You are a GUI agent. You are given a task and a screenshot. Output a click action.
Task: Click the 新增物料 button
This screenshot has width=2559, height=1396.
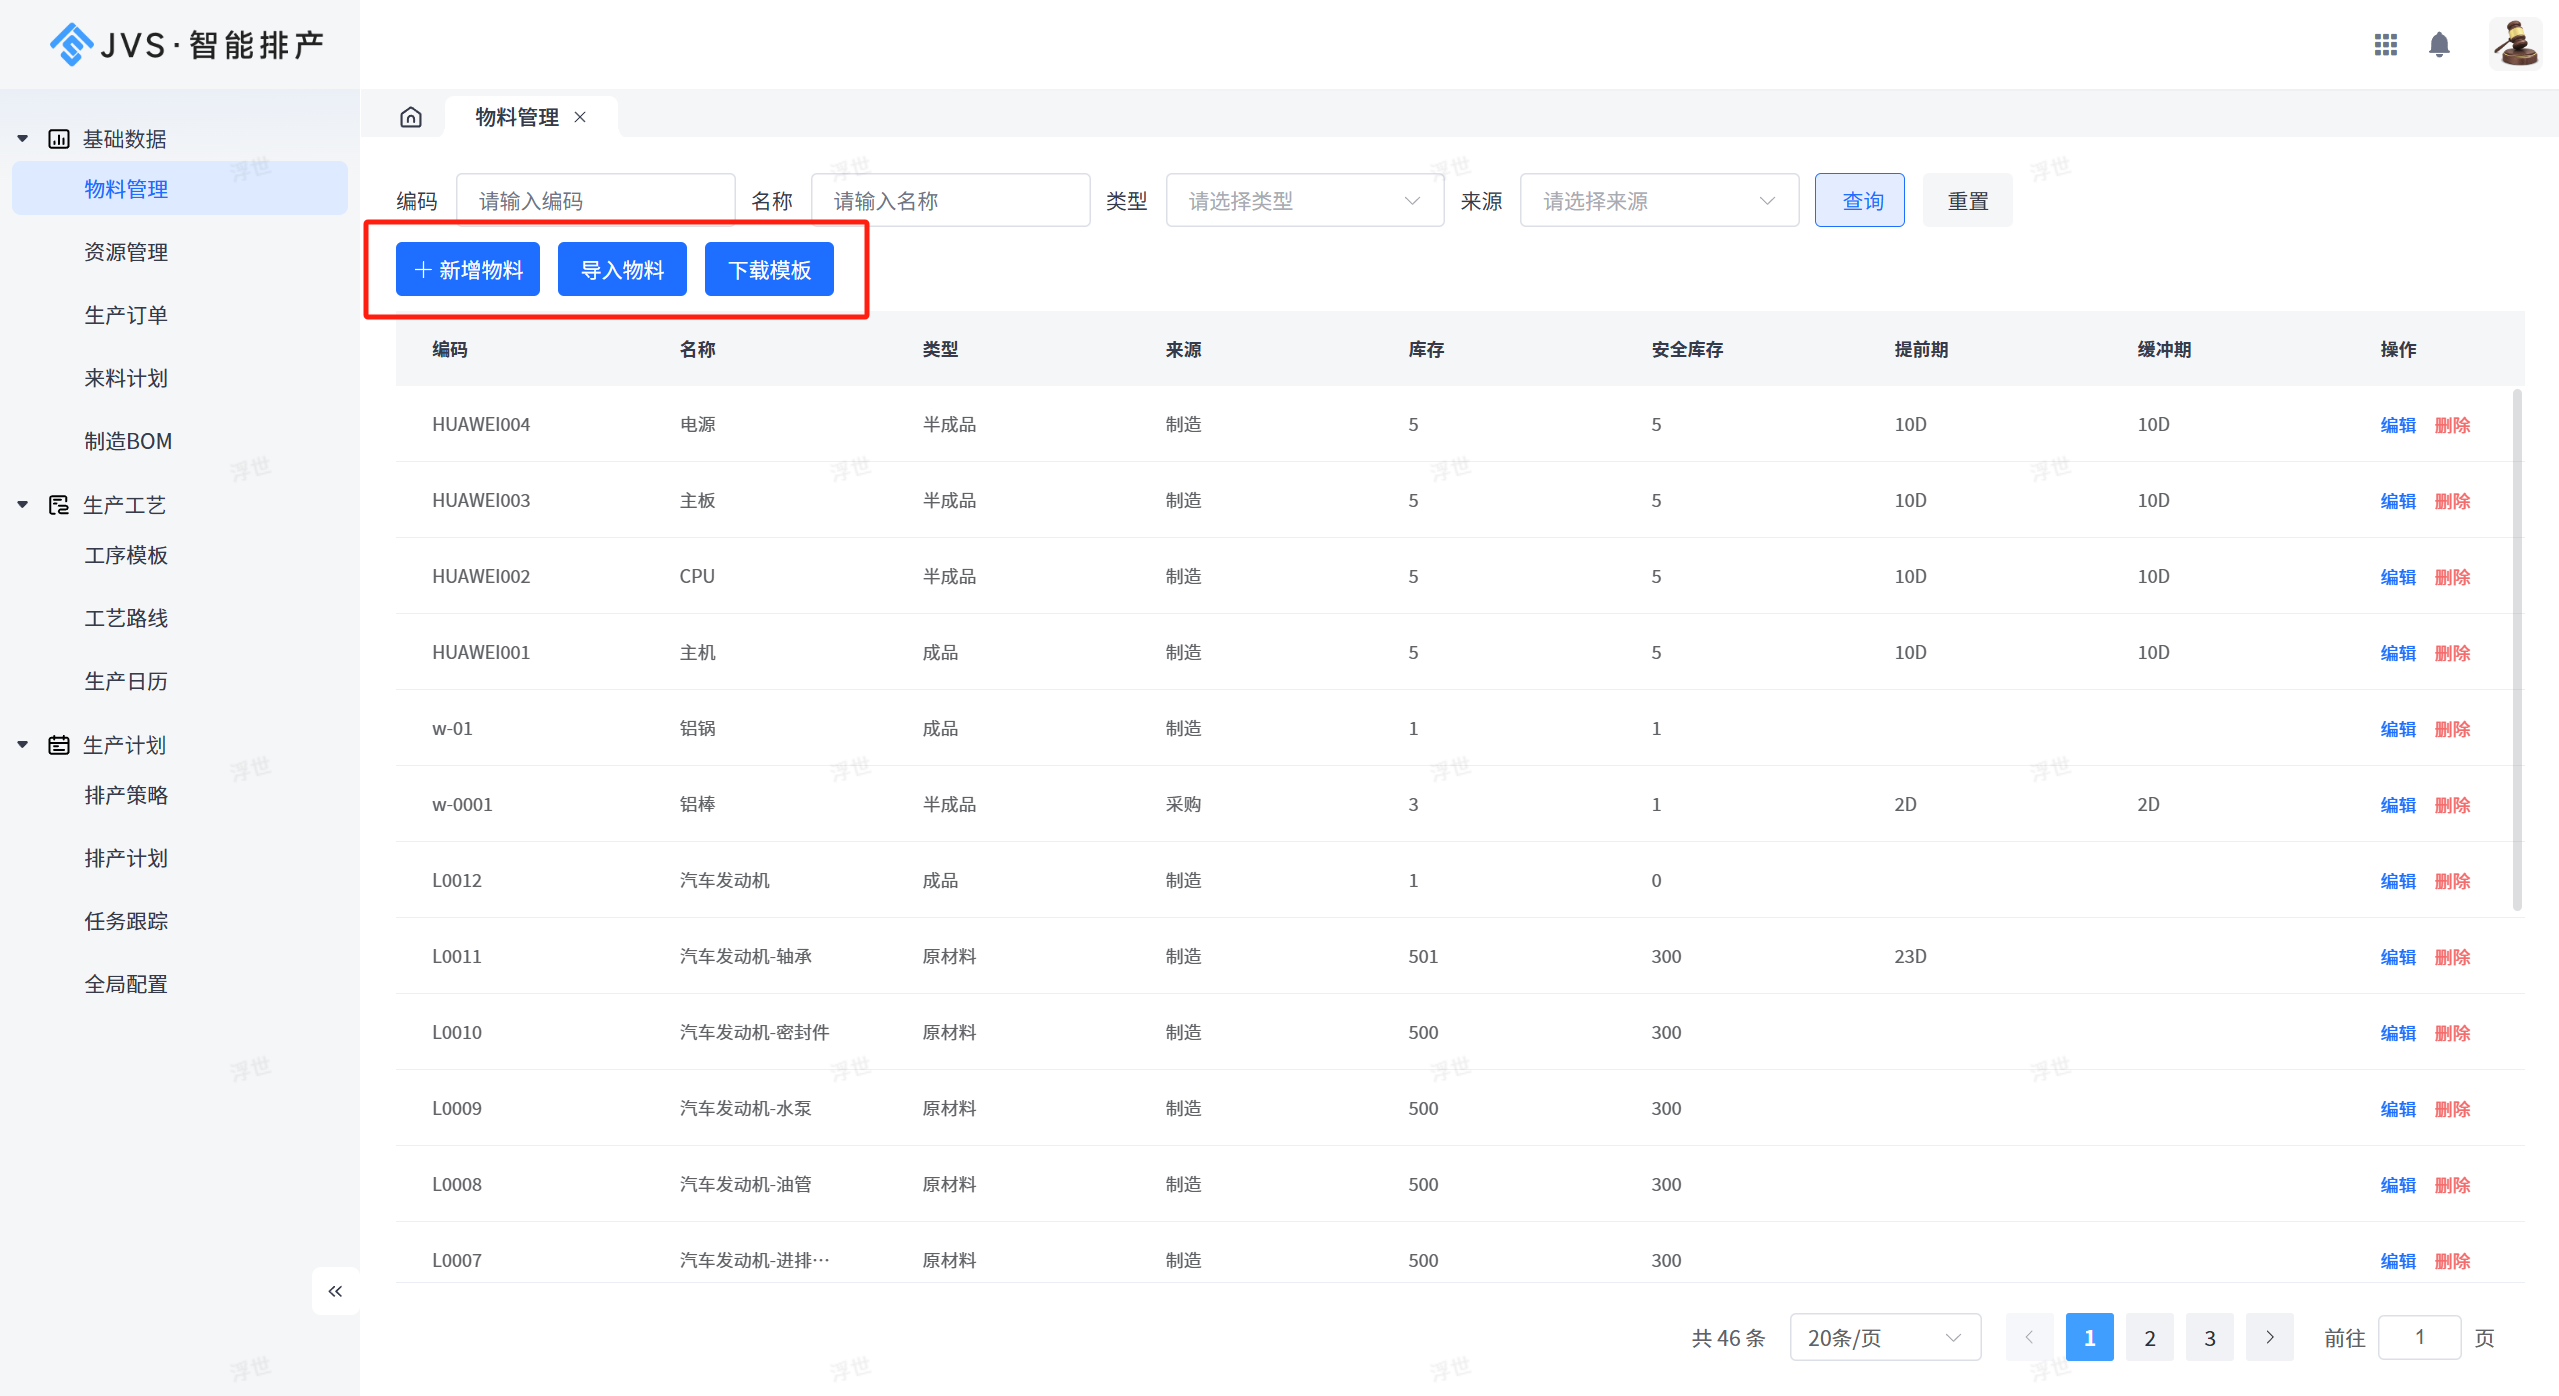coord(468,270)
